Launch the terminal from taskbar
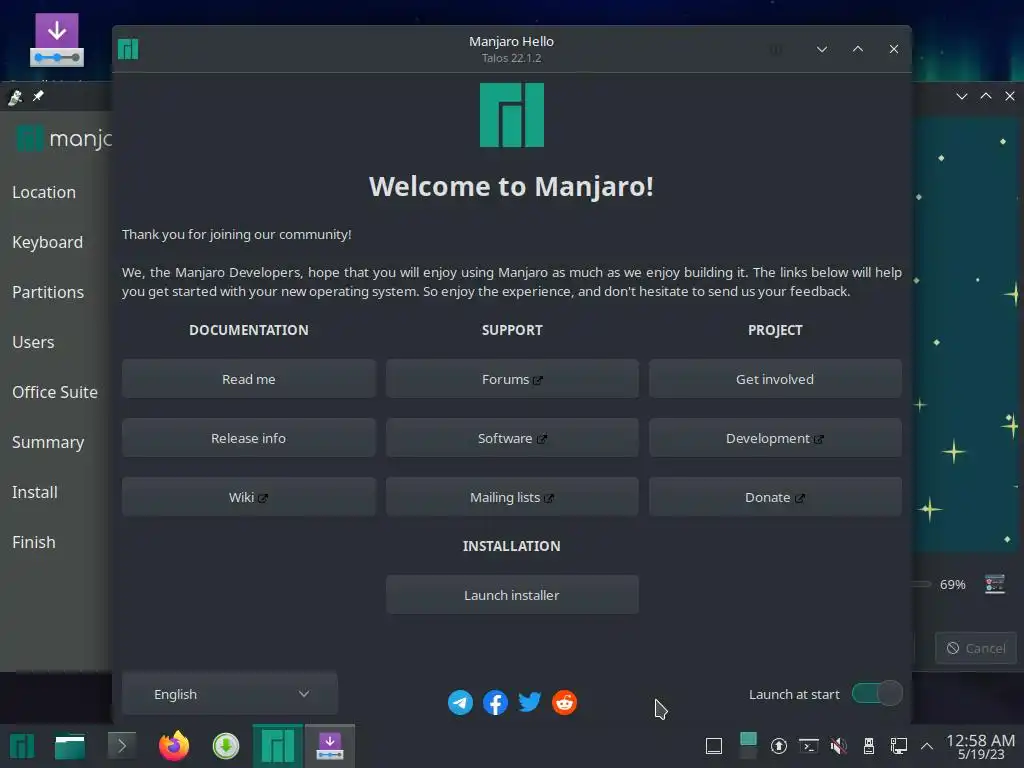Image resolution: width=1024 pixels, height=768 pixels. tap(121, 746)
